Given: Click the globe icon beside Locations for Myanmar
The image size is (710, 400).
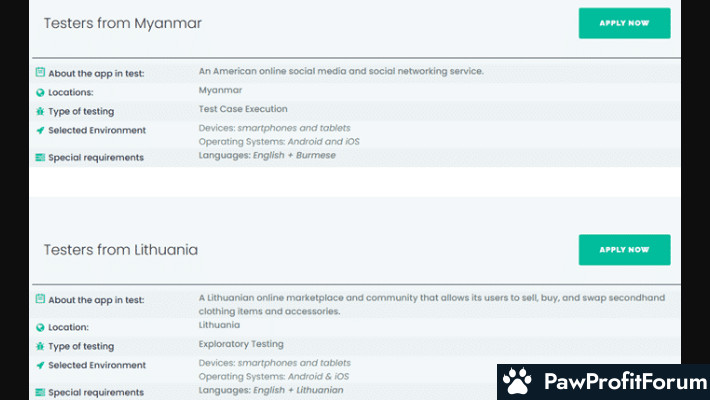Looking at the screenshot, I should [40, 92].
